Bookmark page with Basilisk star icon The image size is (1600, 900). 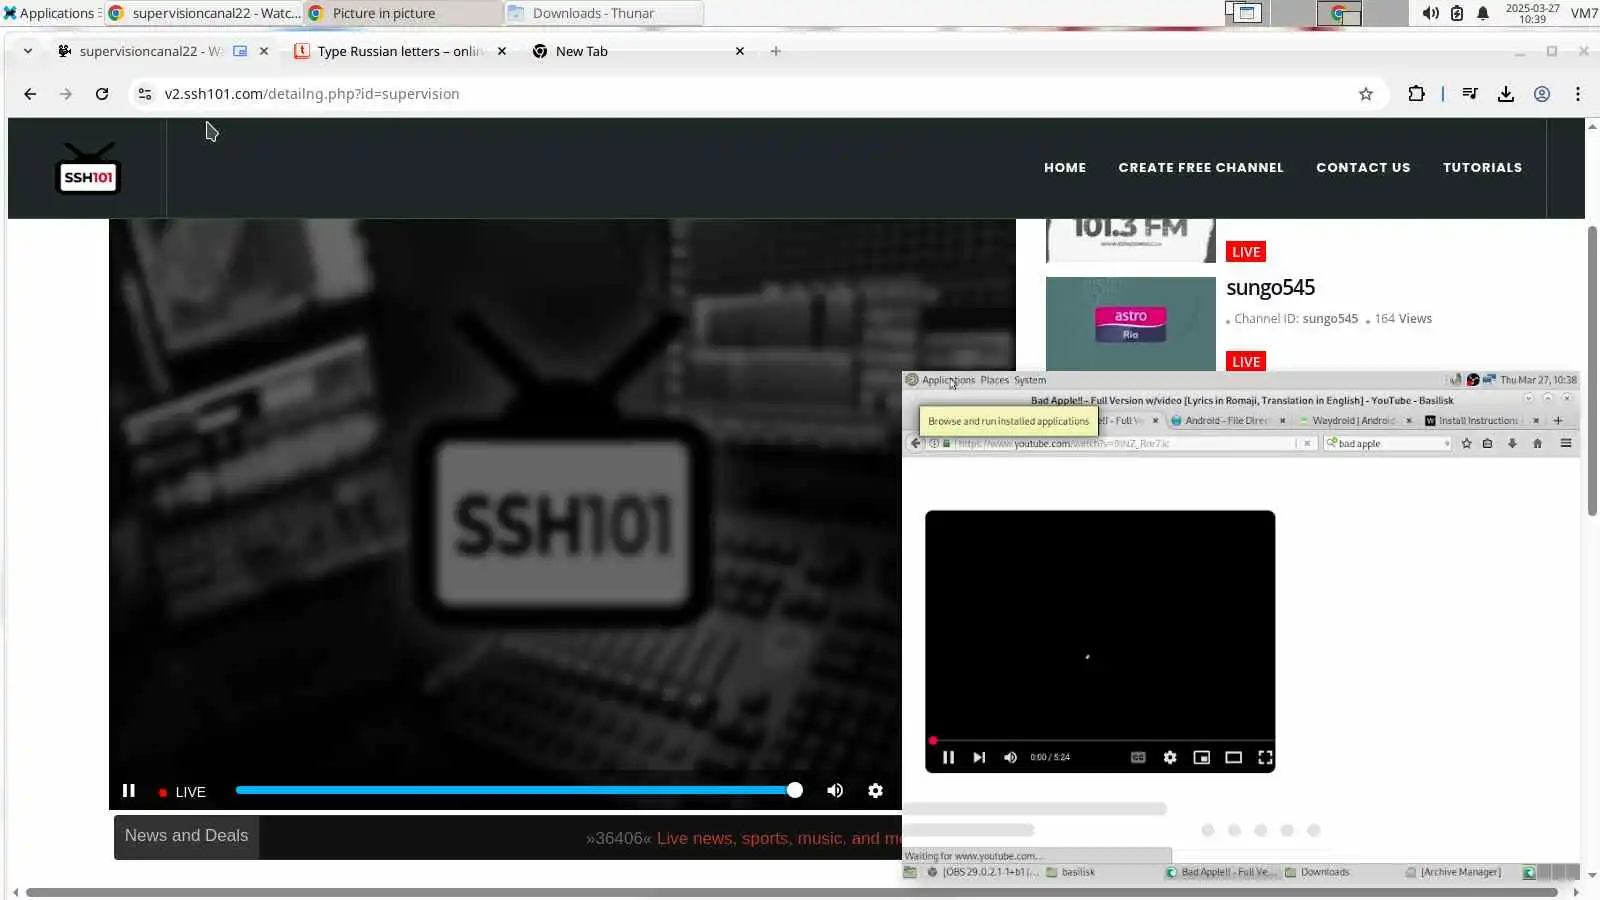click(x=1466, y=443)
